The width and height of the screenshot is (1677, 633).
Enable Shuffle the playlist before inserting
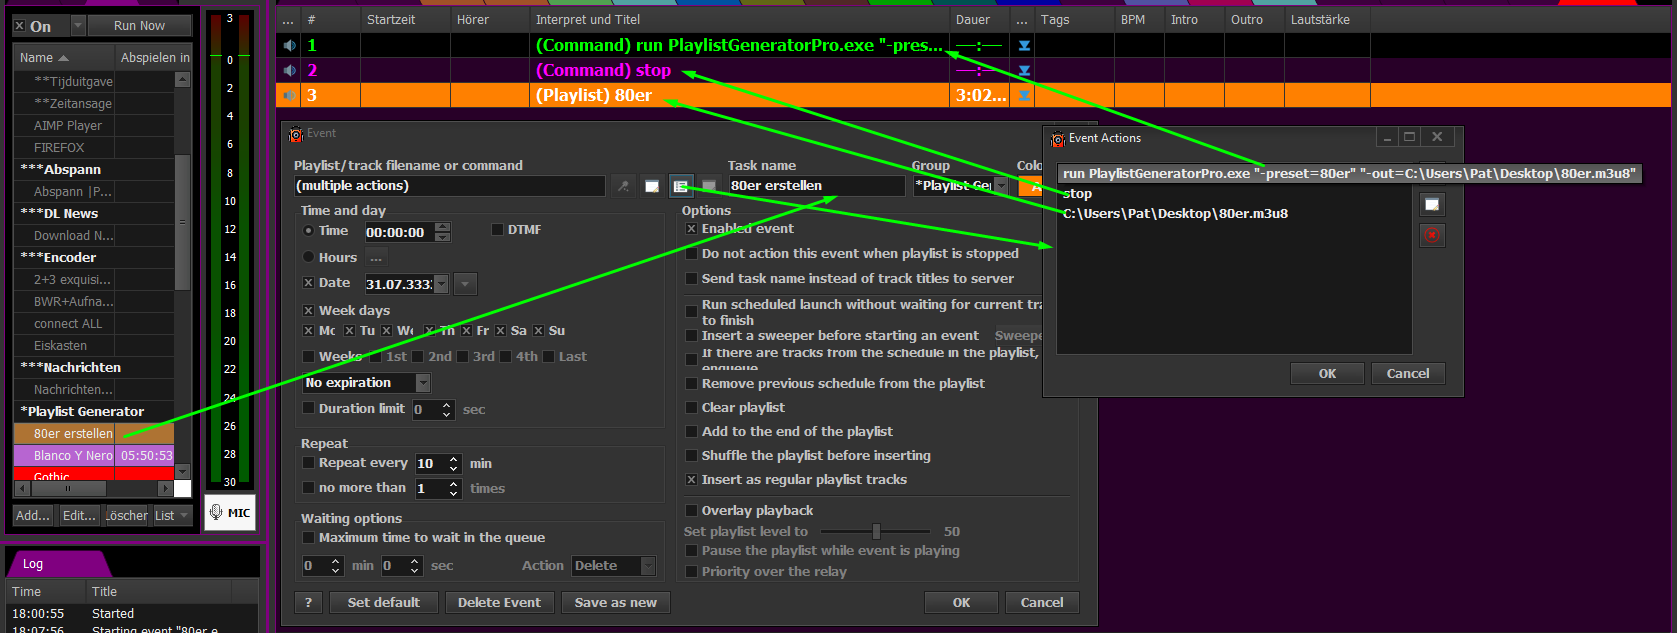691,456
